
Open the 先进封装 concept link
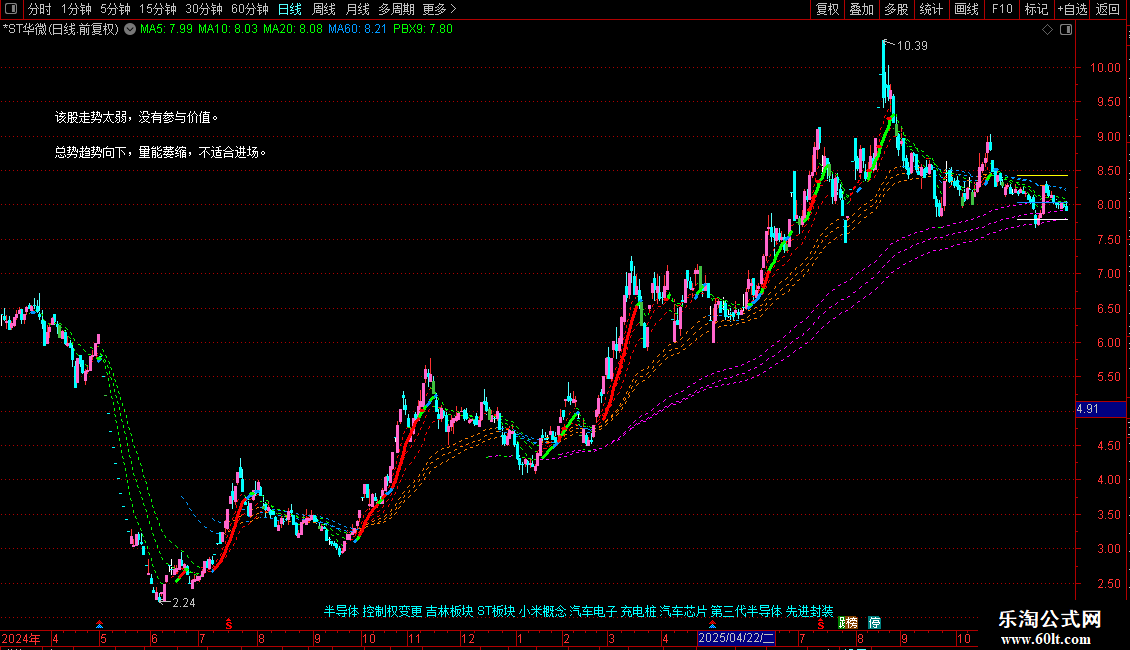click(x=809, y=611)
